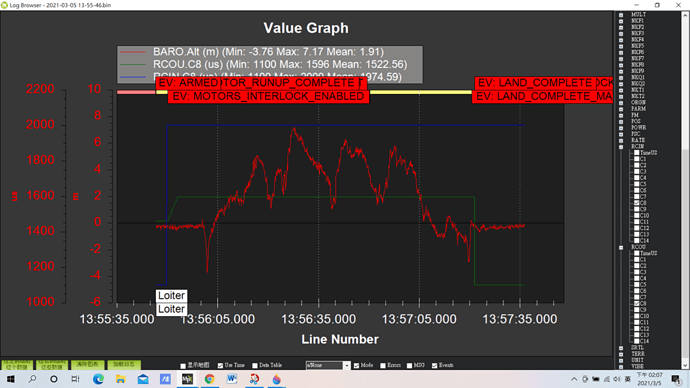Viewport: 690px width, 388px height.
Task: Click the fourth green button at bottom left
Action: 124,365
